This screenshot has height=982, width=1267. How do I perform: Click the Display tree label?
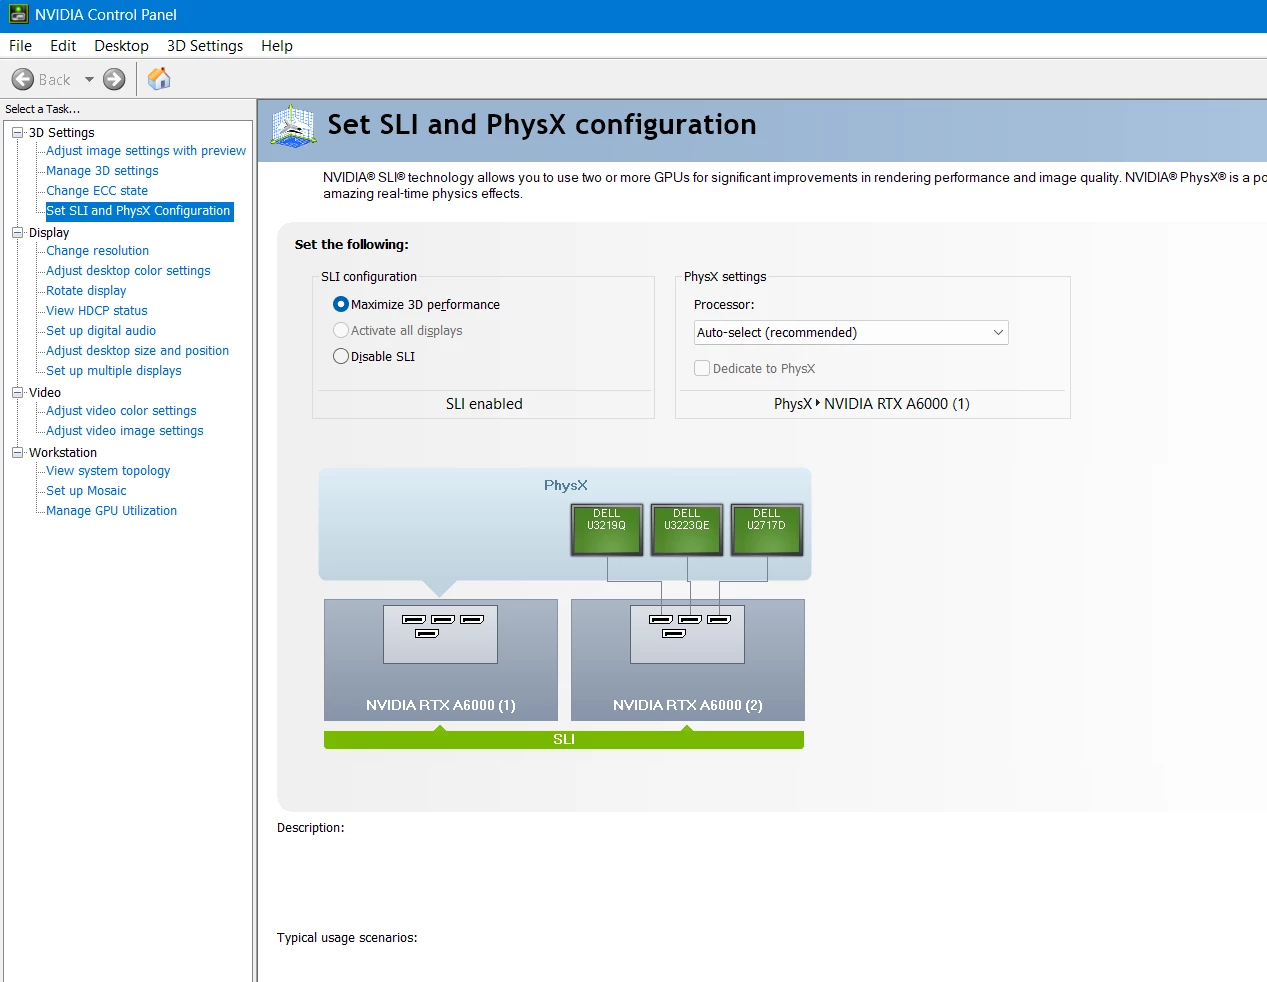coord(49,232)
